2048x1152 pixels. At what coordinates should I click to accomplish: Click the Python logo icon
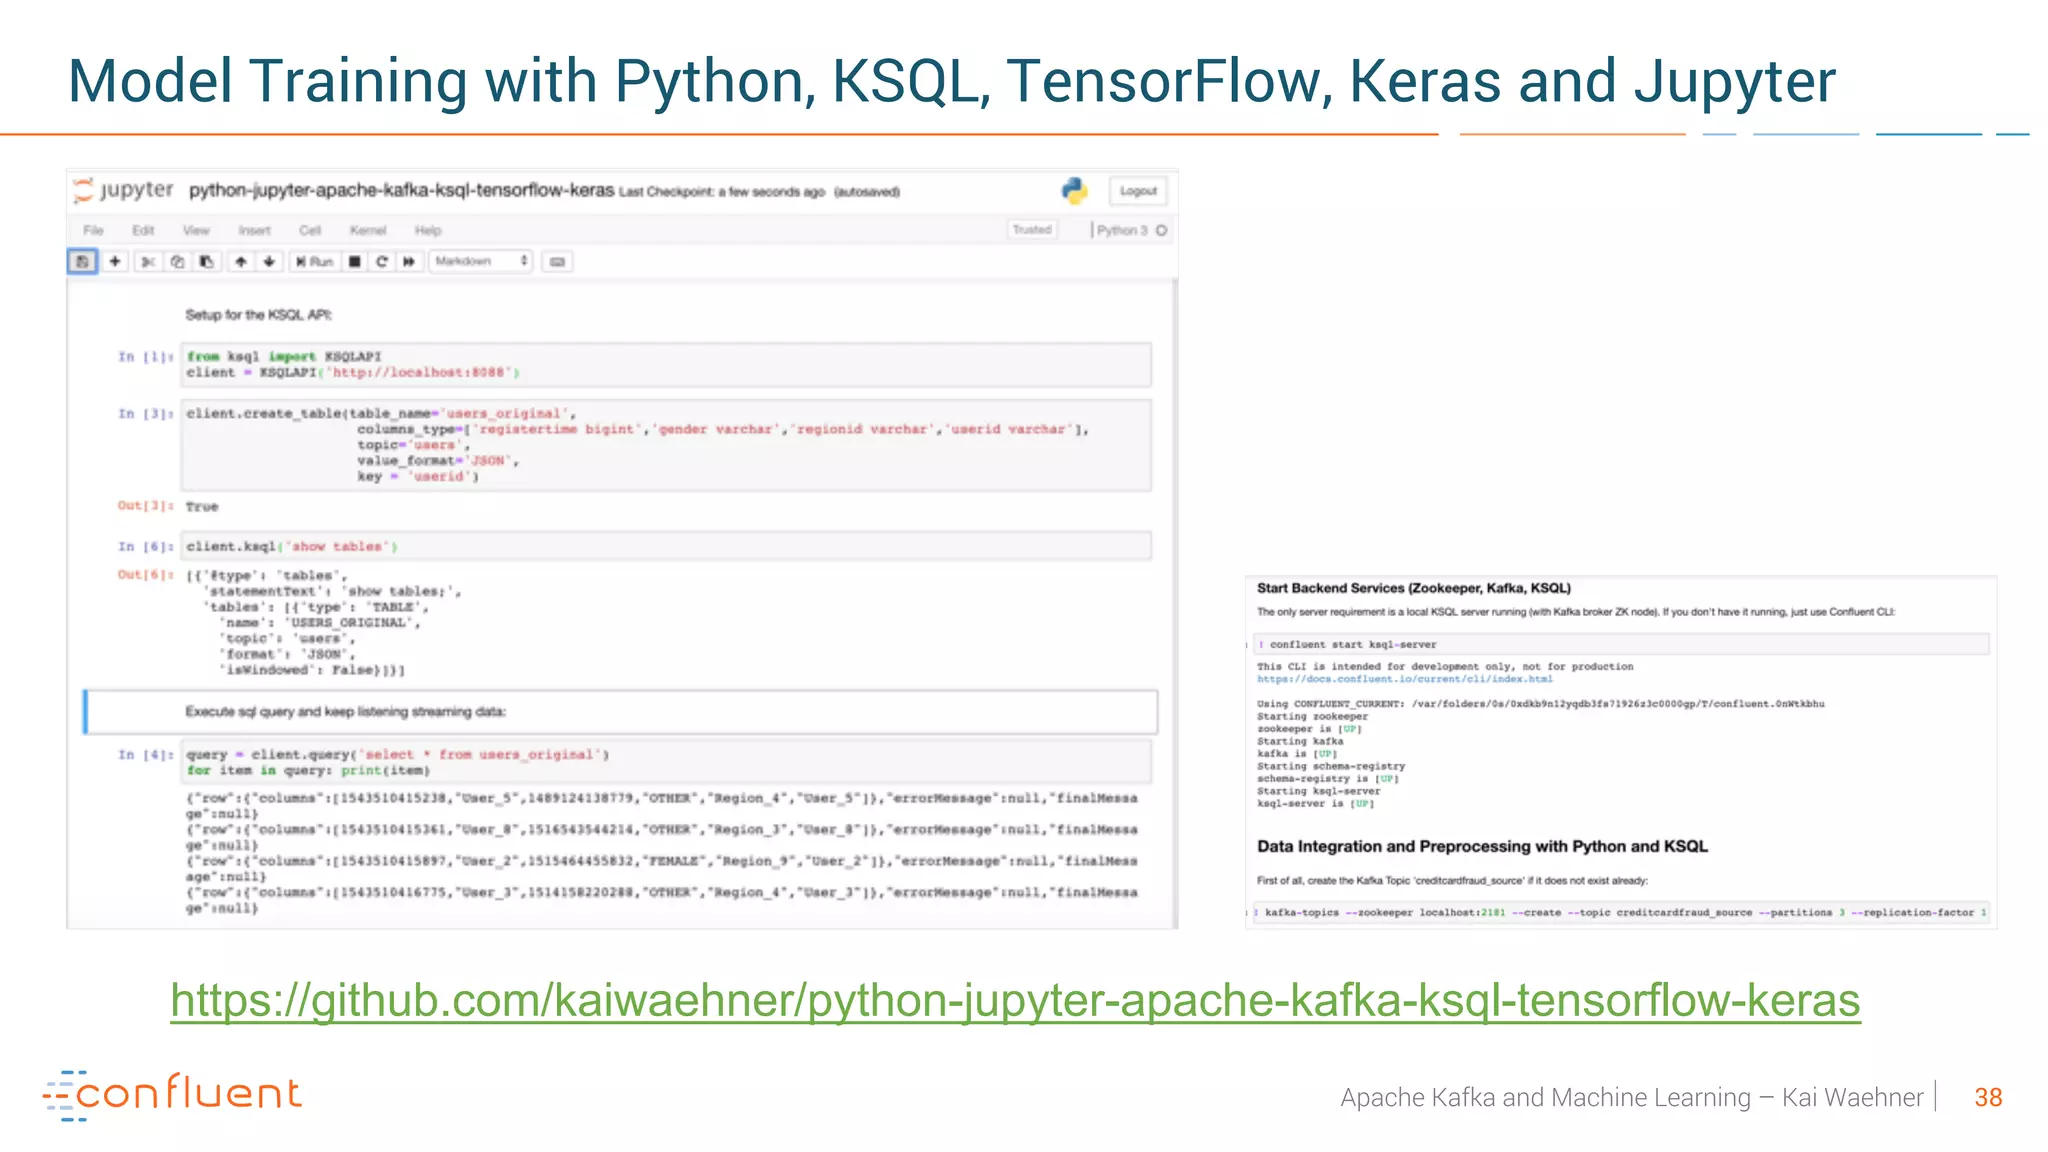click(1075, 191)
